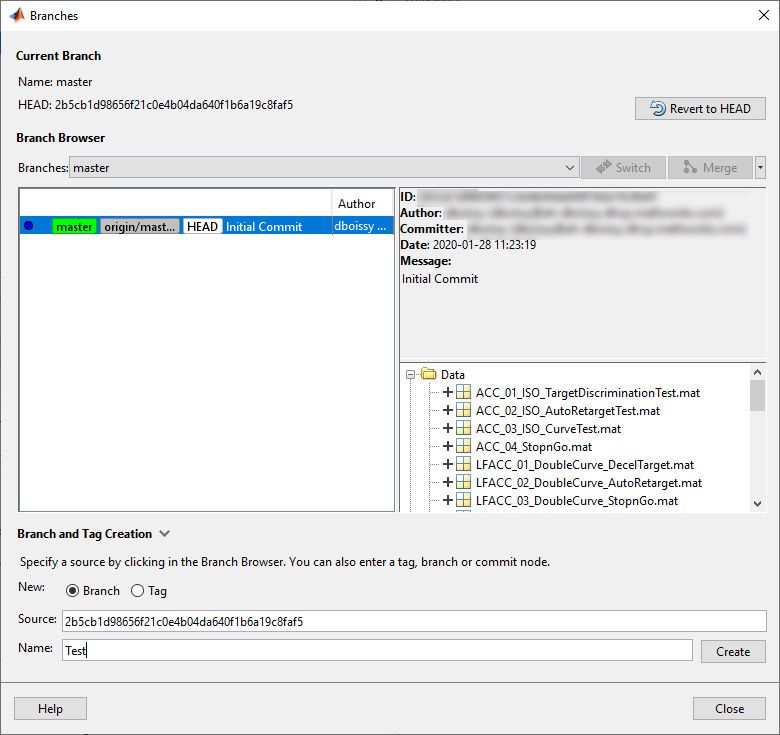Image resolution: width=780 pixels, height=735 pixels.
Task: Collapse the Branch and Tag Creation section
Action: click(164, 534)
